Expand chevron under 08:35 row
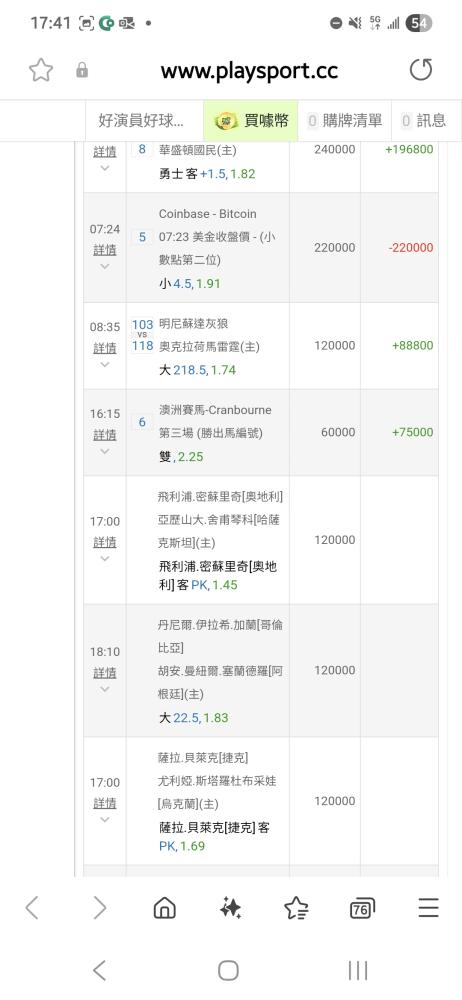 105,364
